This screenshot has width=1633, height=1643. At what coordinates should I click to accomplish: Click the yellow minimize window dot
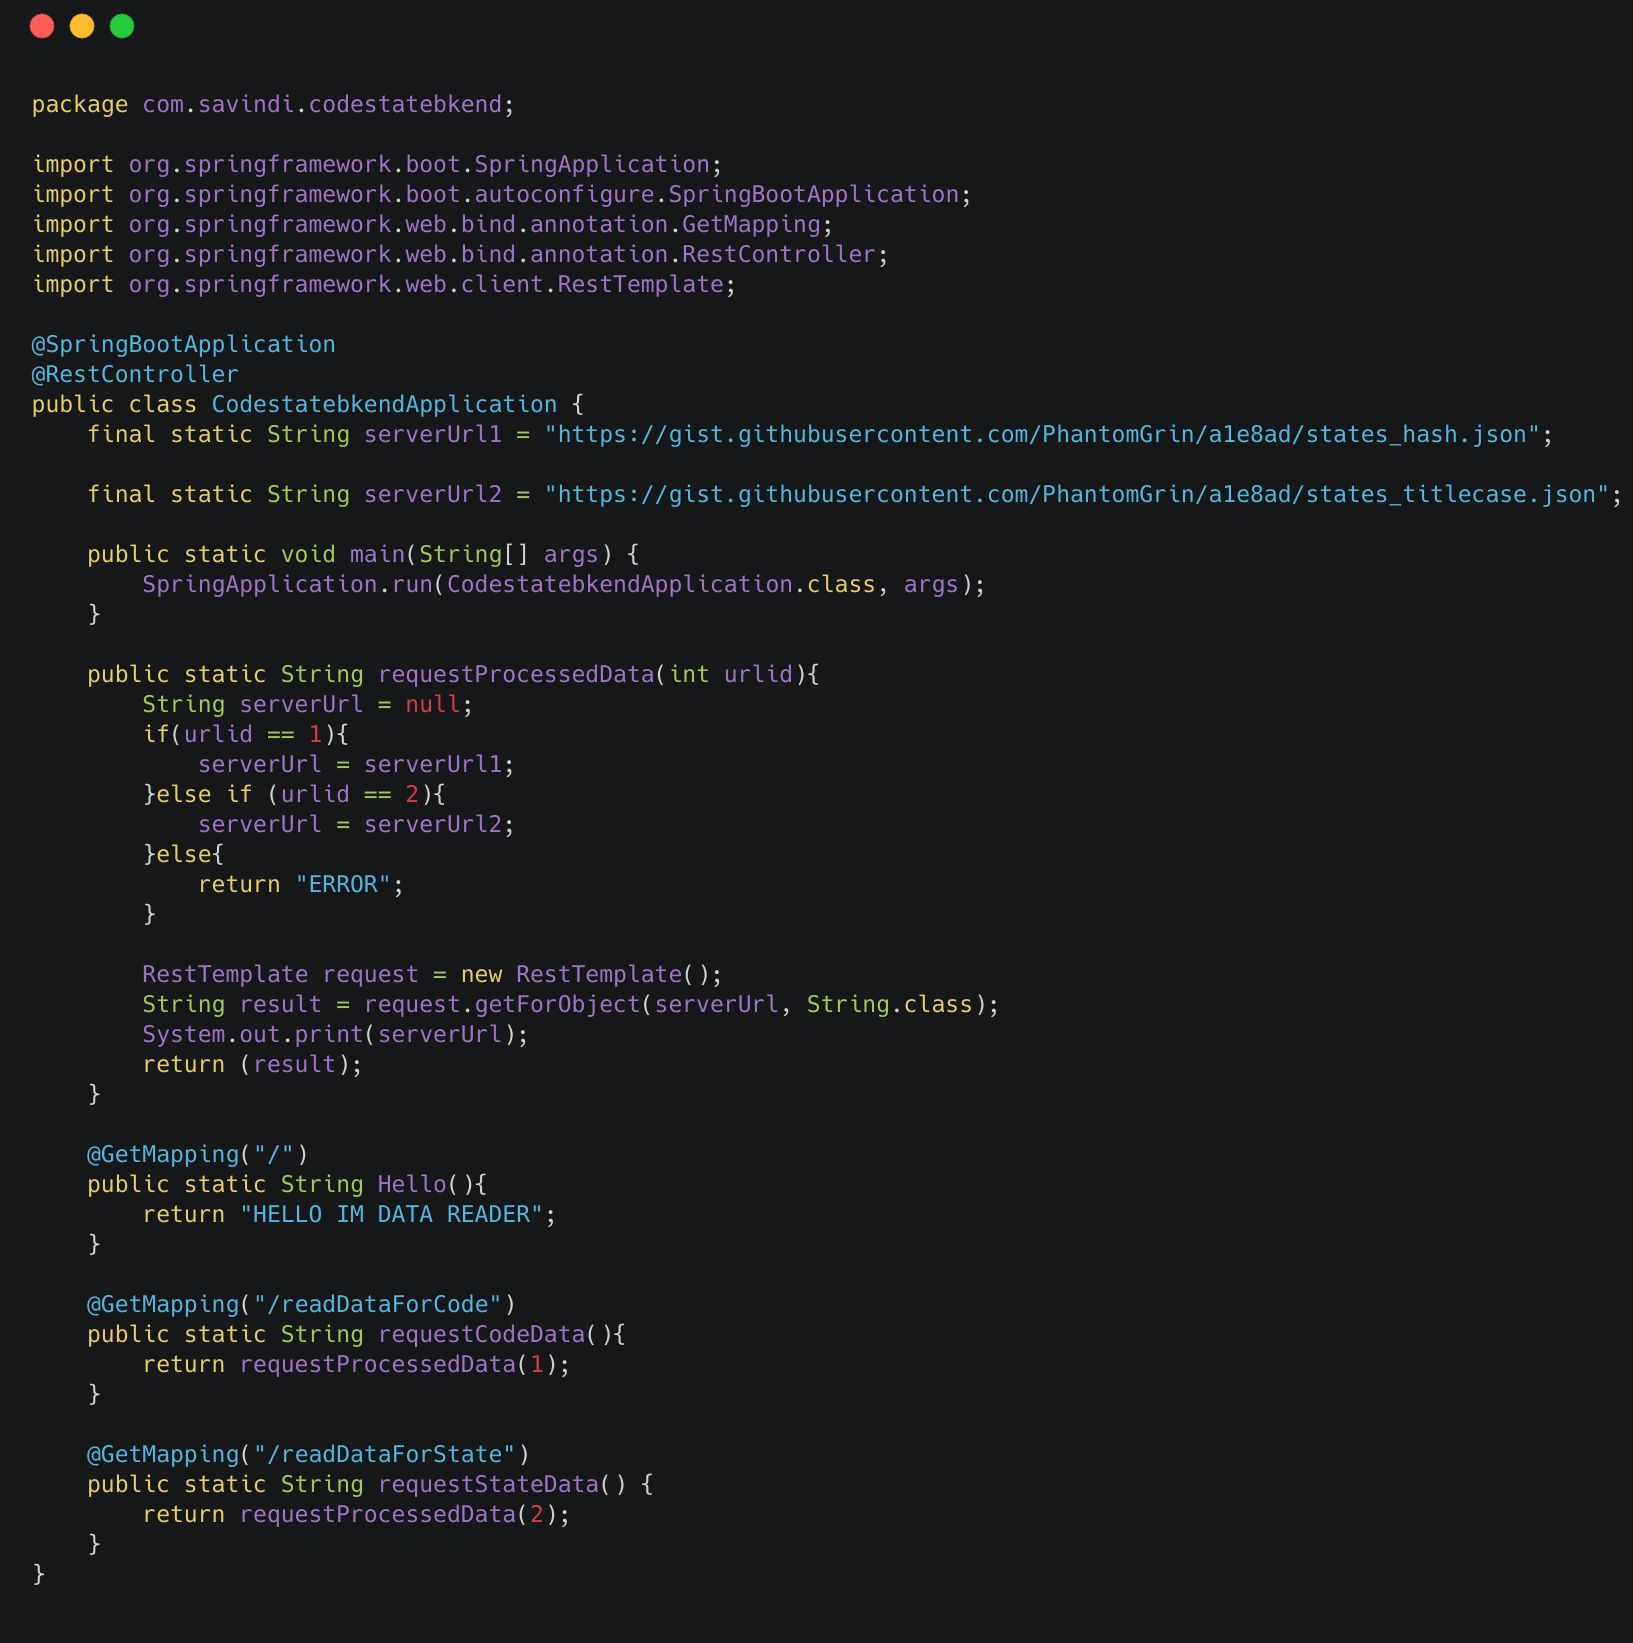pyautogui.click(x=82, y=25)
